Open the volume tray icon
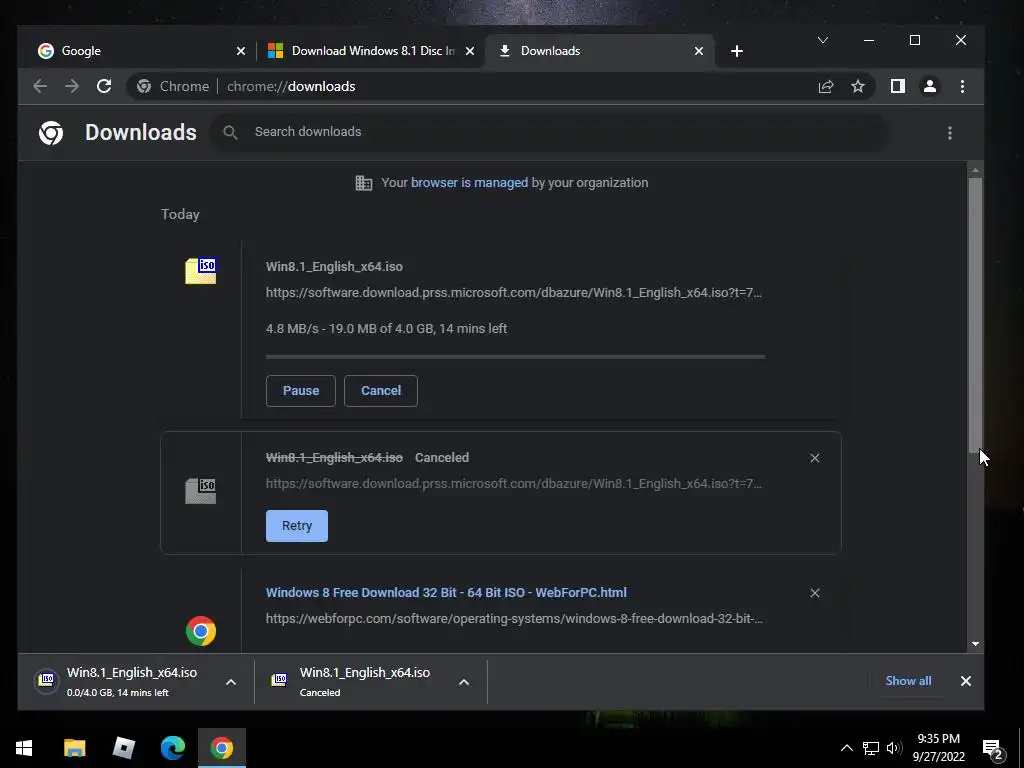This screenshot has height=768, width=1024. click(x=894, y=748)
